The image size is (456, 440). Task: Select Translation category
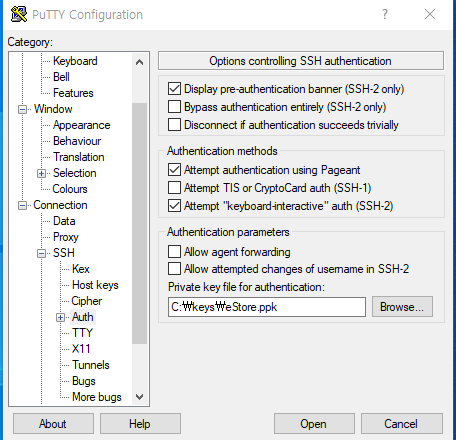[x=79, y=157]
